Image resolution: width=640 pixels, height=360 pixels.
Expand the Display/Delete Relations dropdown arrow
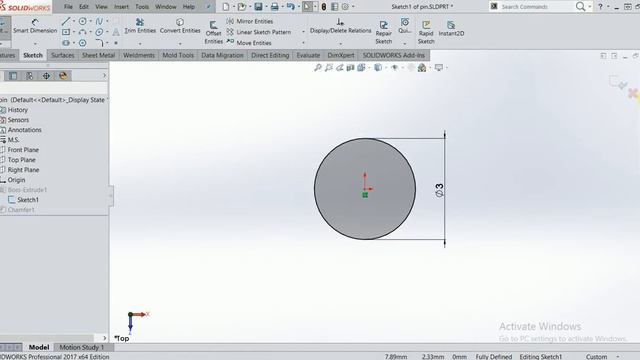pyautogui.click(x=340, y=43)
